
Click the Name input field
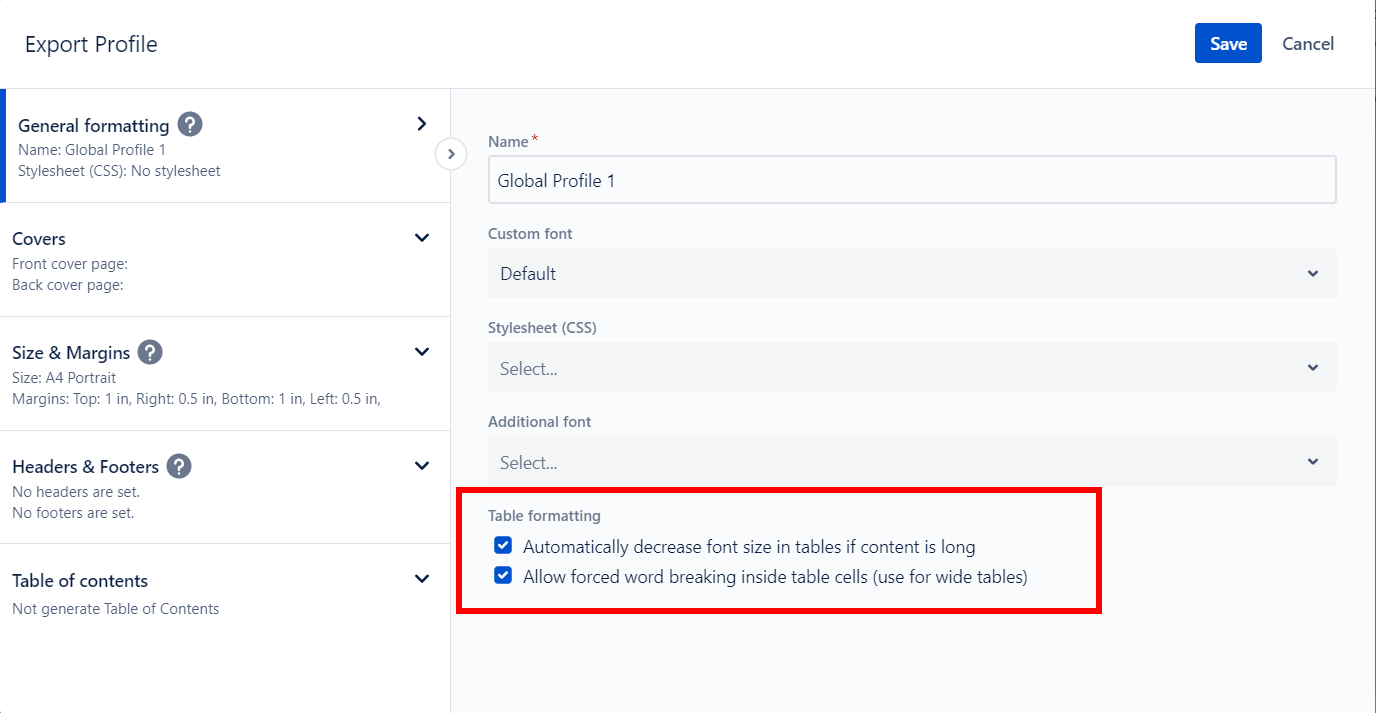(911, 181)
